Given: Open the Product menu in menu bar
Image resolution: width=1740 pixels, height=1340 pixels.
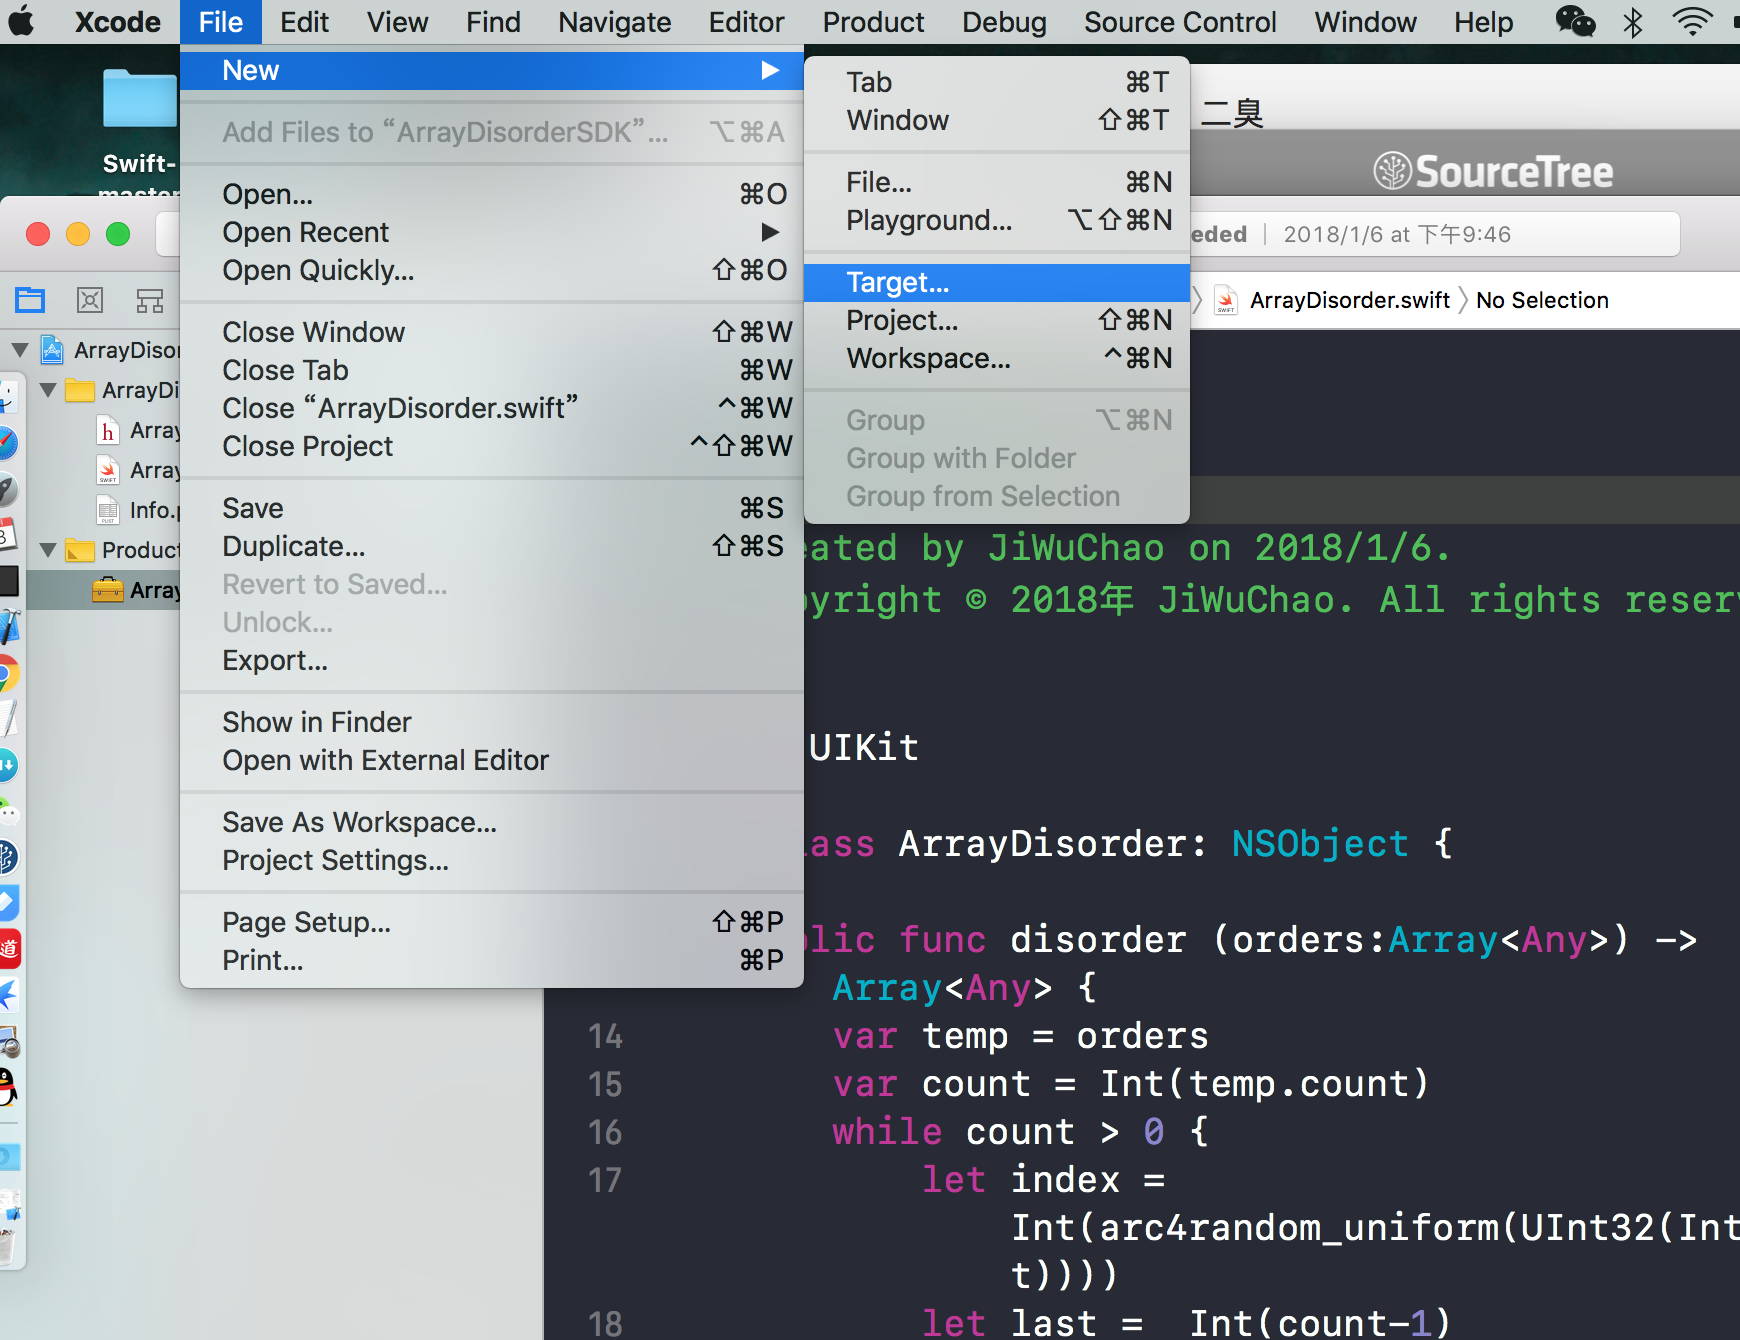Looking at the screenshot, I should (x=873, y=22).
